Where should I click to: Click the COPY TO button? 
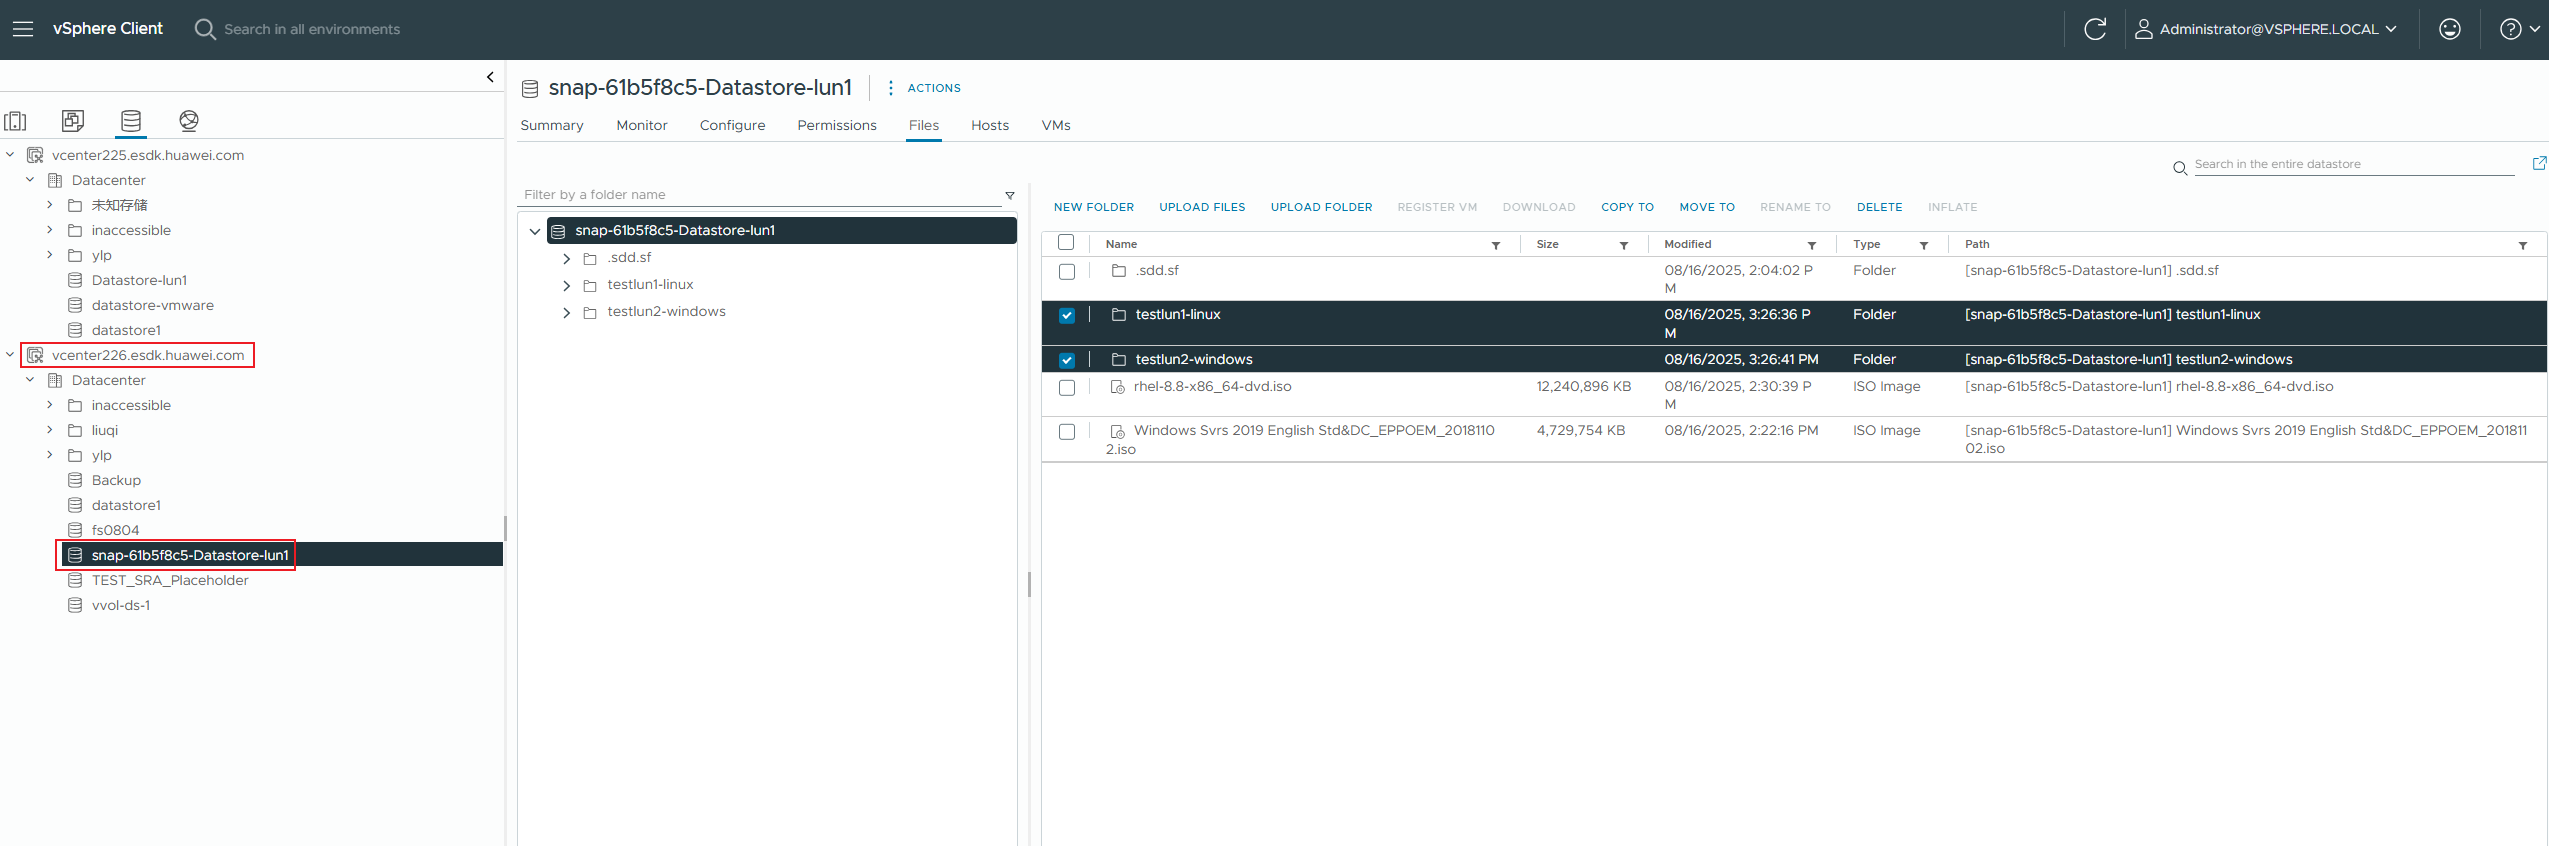pos(1627,207)
